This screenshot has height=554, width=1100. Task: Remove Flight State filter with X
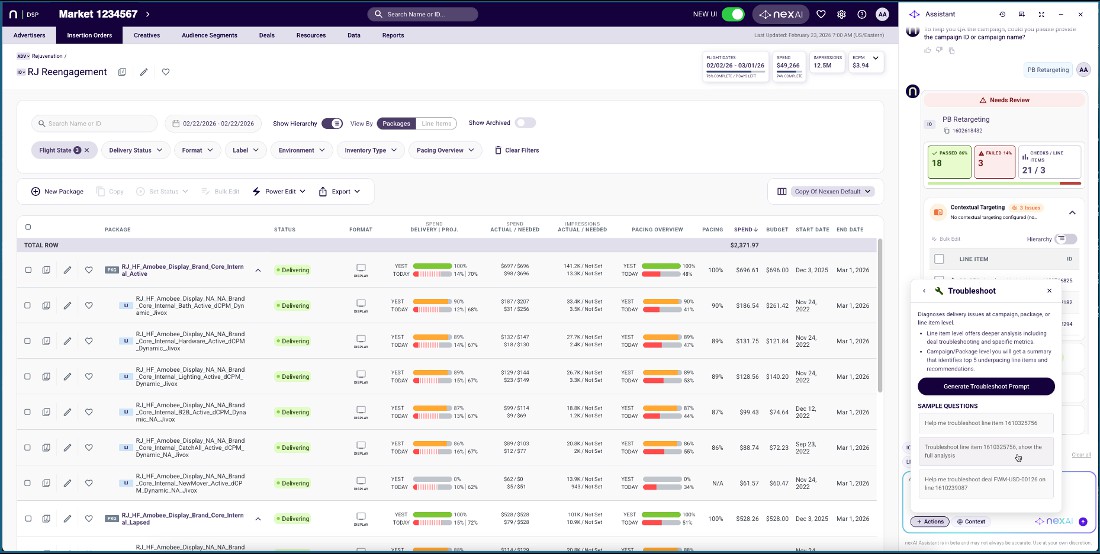pos(87,150)
